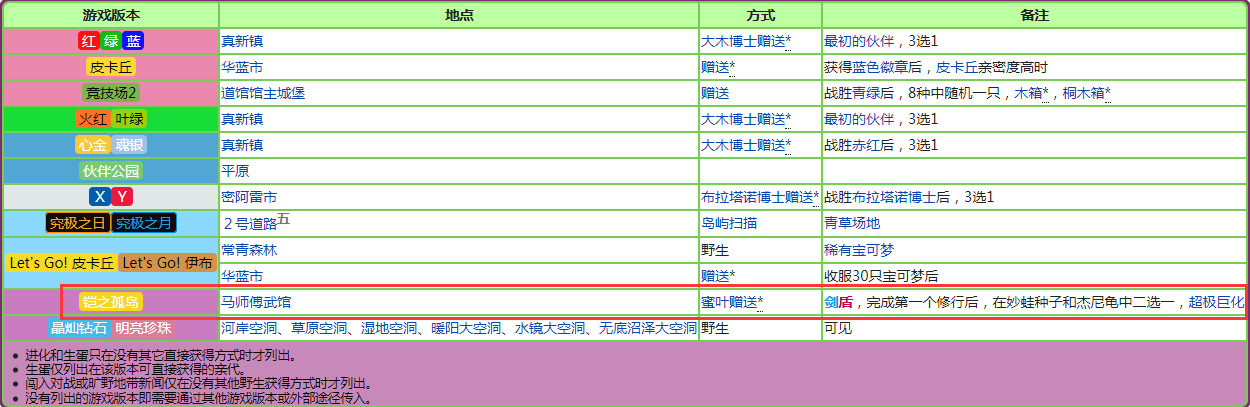Click the 青草场地 note cell
The image size is (1250, 407).
click(x=852, y=223)
